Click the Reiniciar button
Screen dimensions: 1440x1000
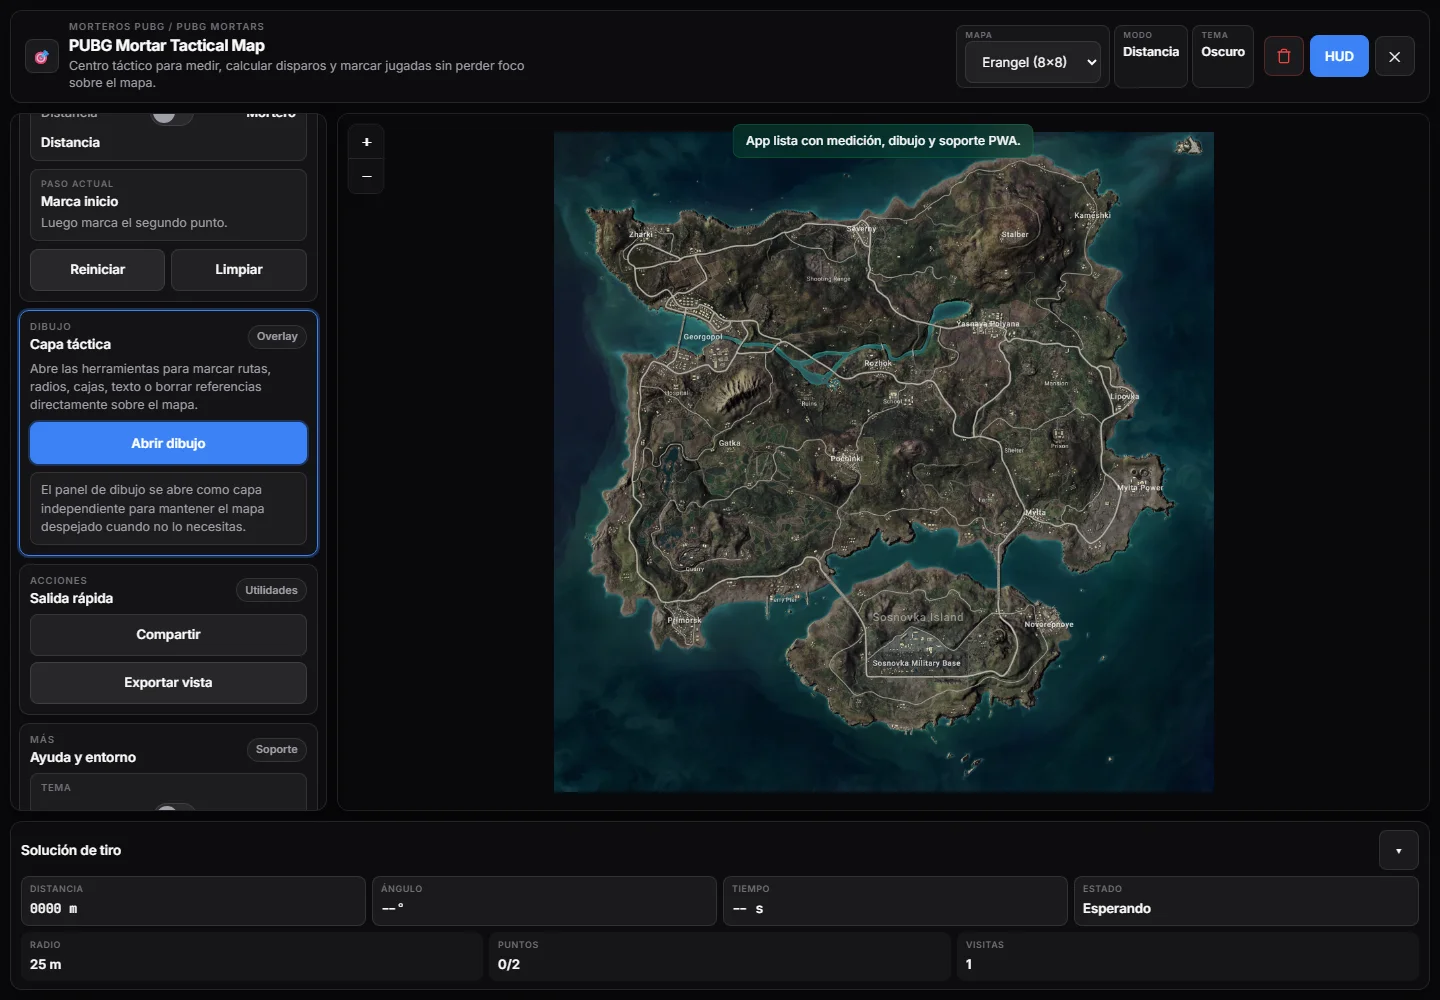(x=98, y=270)
